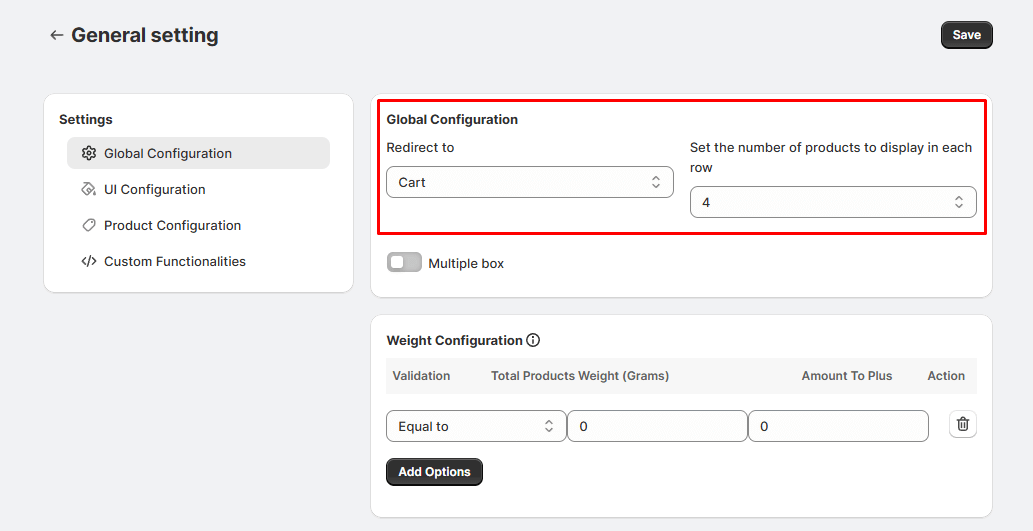Screen dimensions: 1033x531
Task: Delete the weight row using the trash icon
Action: 962,424
